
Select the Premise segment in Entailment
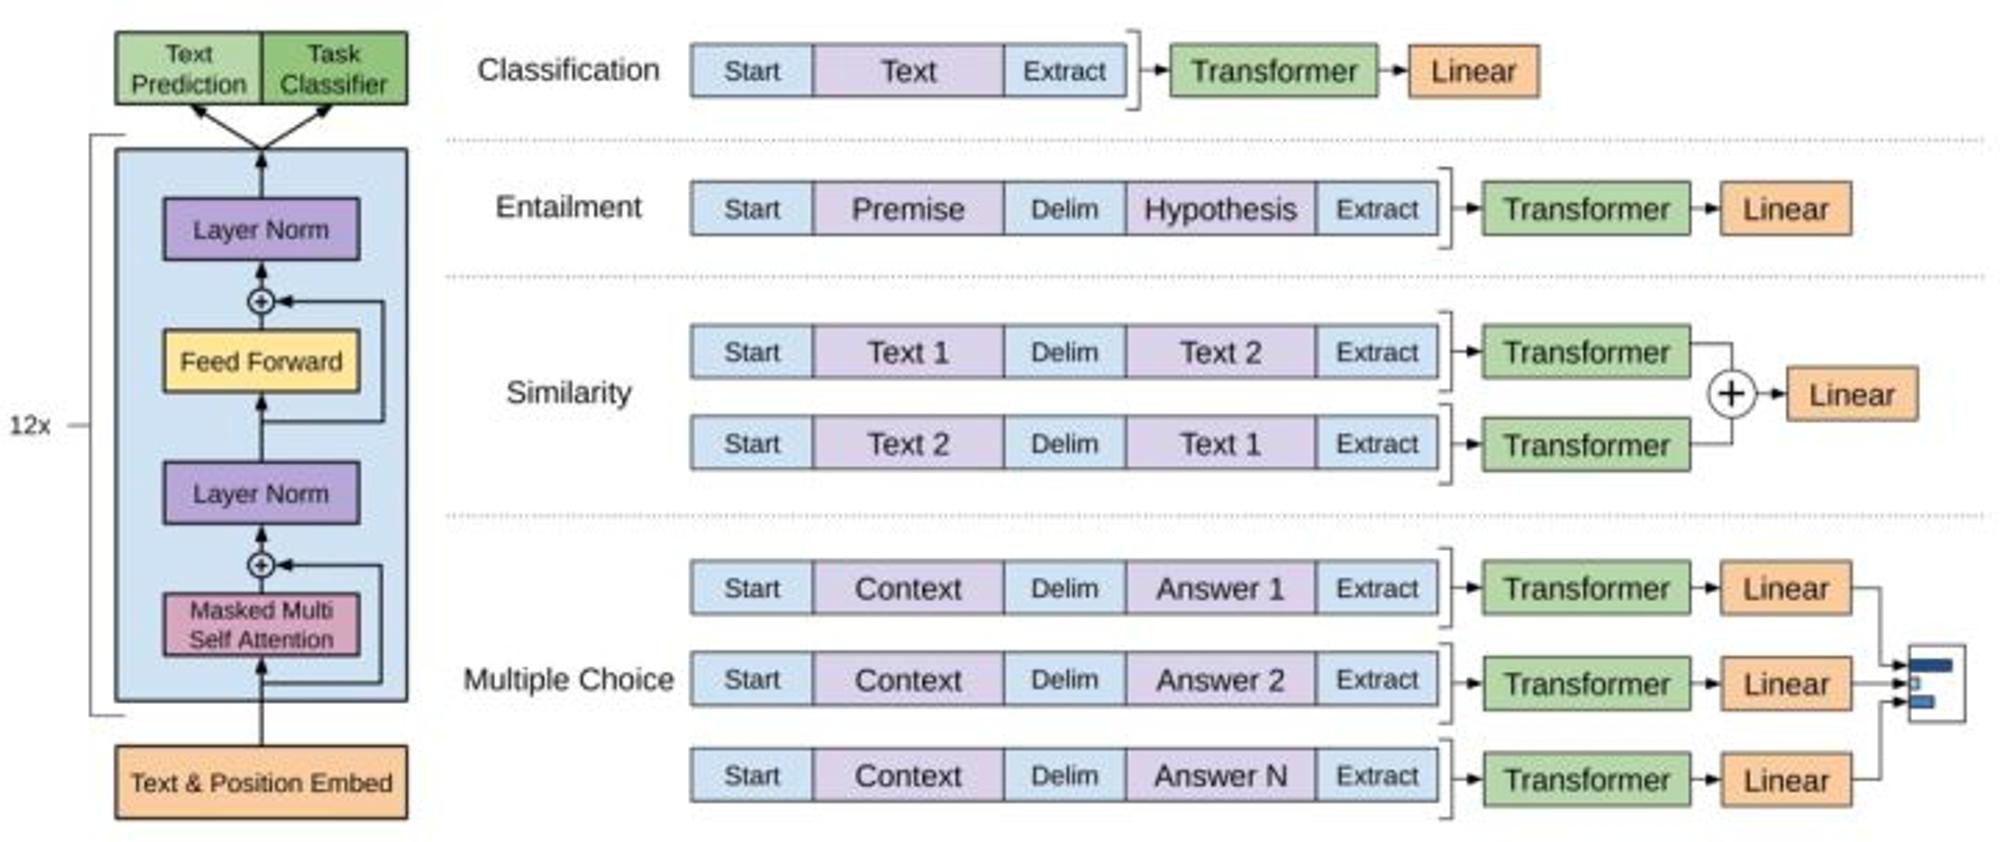tap(908, 209)
